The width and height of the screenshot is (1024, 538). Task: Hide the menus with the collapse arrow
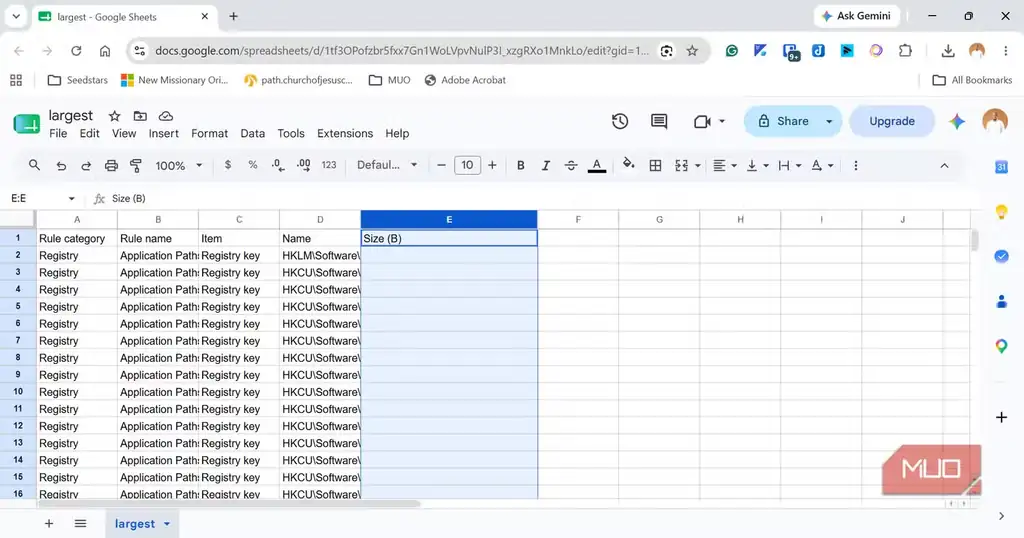coord(944,166)
